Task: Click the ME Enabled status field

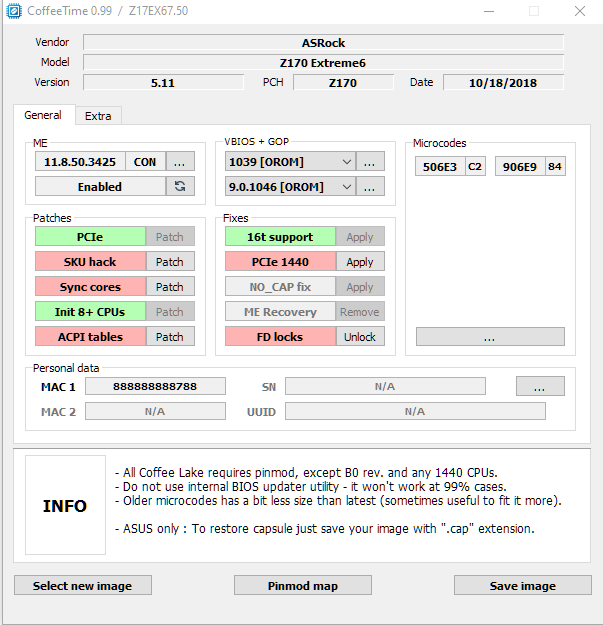Action: pyautogui.click(x=100, y=187)
